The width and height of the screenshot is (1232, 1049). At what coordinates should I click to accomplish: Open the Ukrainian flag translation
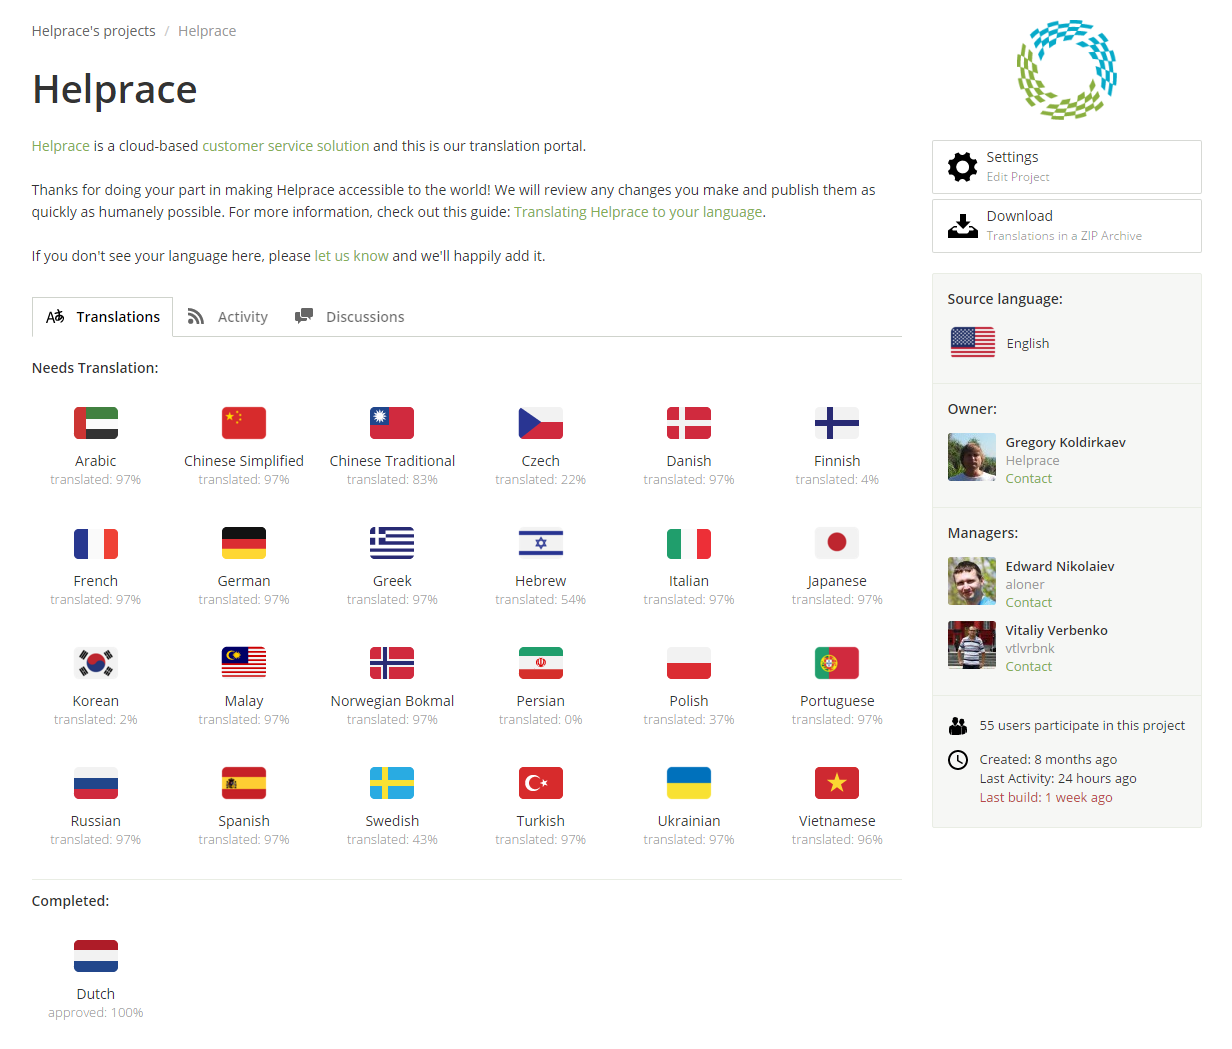tap(689, 783)
